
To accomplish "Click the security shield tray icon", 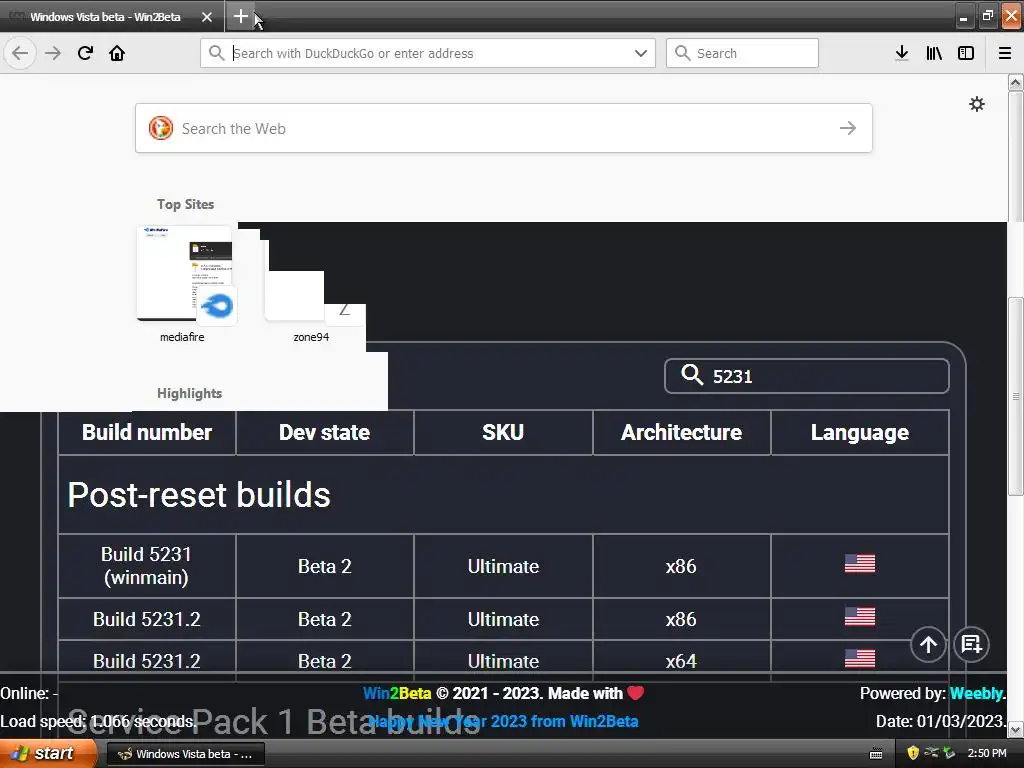I will pos(913,753).
